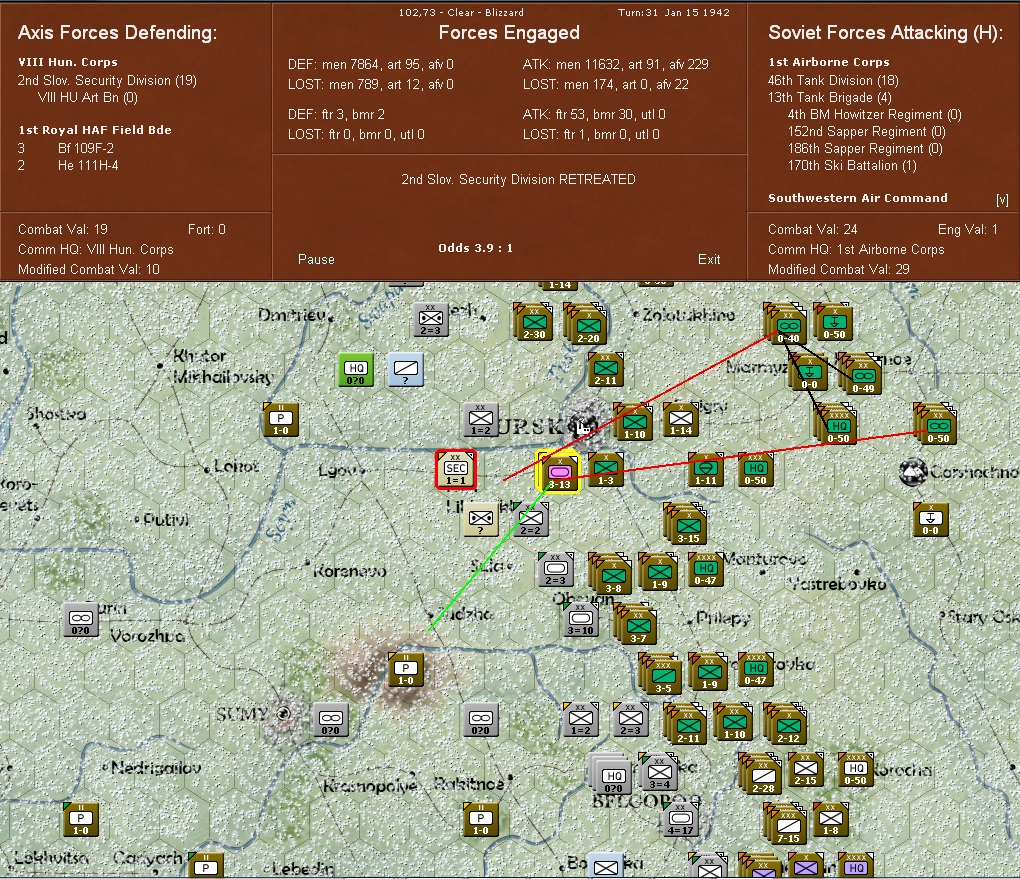Select the 0-50 HQ linked by black line
The height and width of the screenshot is (879, 1020).
click(836, 424)
